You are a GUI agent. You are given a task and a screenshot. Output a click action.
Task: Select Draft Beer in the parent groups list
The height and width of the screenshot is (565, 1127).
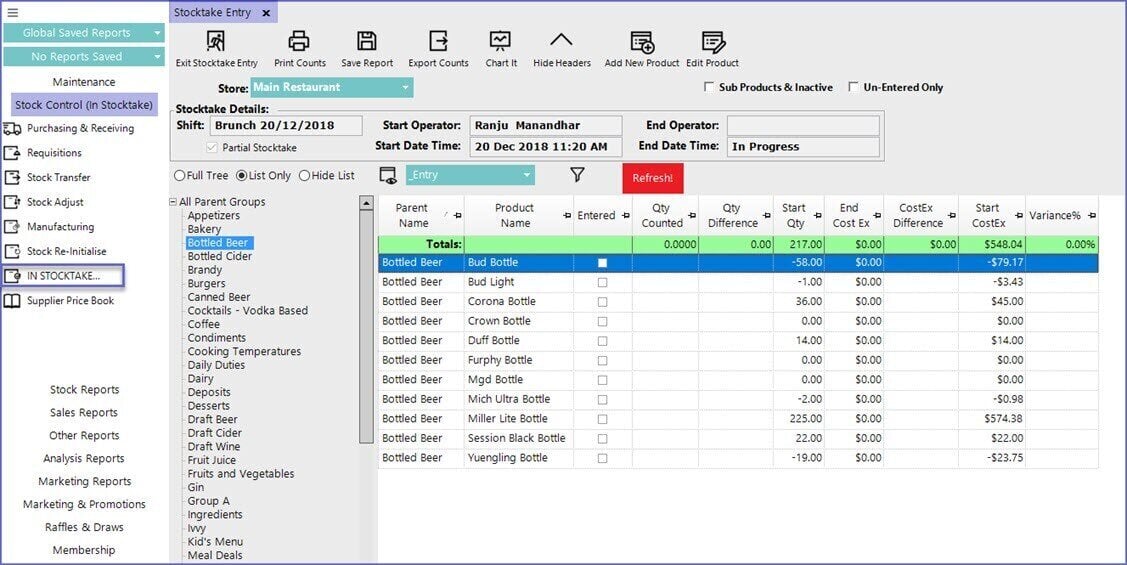(x=212, y=420)
